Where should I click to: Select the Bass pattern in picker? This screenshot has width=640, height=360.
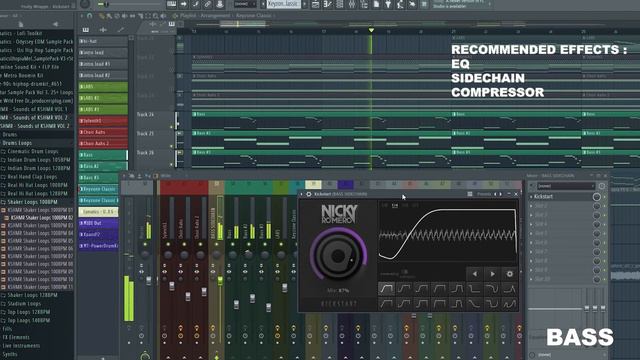tap(103, 155)
